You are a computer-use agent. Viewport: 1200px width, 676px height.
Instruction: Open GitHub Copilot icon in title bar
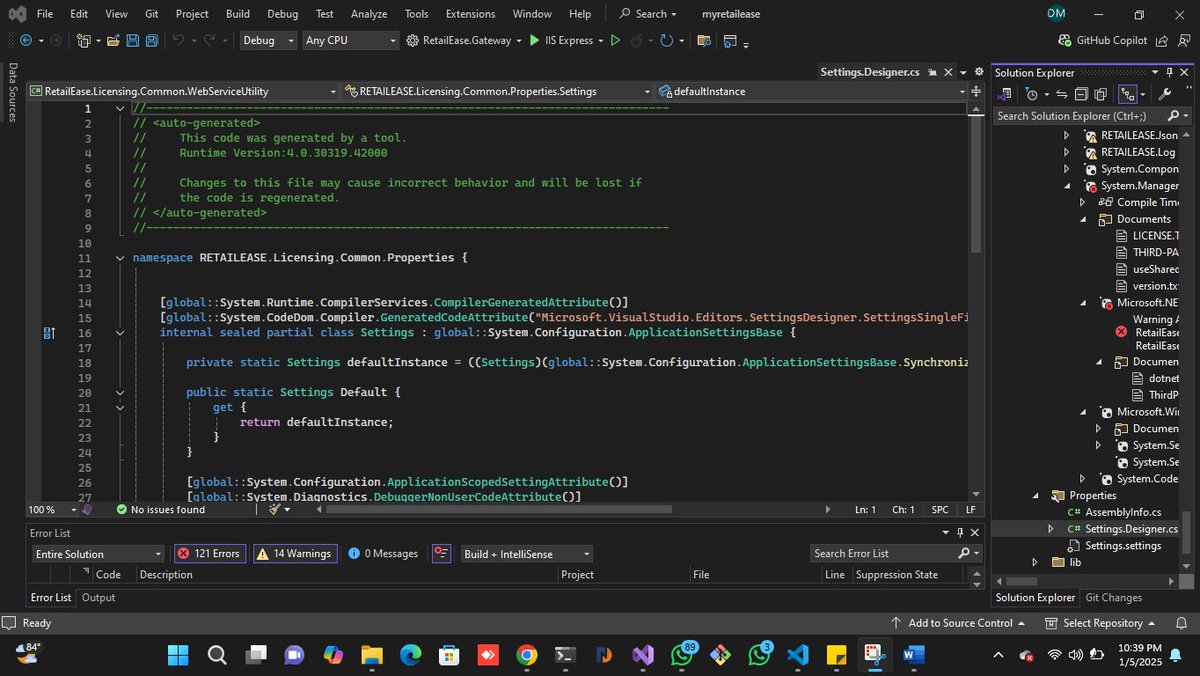[1065, 41]
